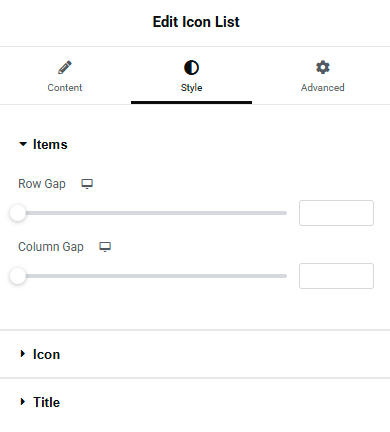Click the Items section heading

click(50, 145)
